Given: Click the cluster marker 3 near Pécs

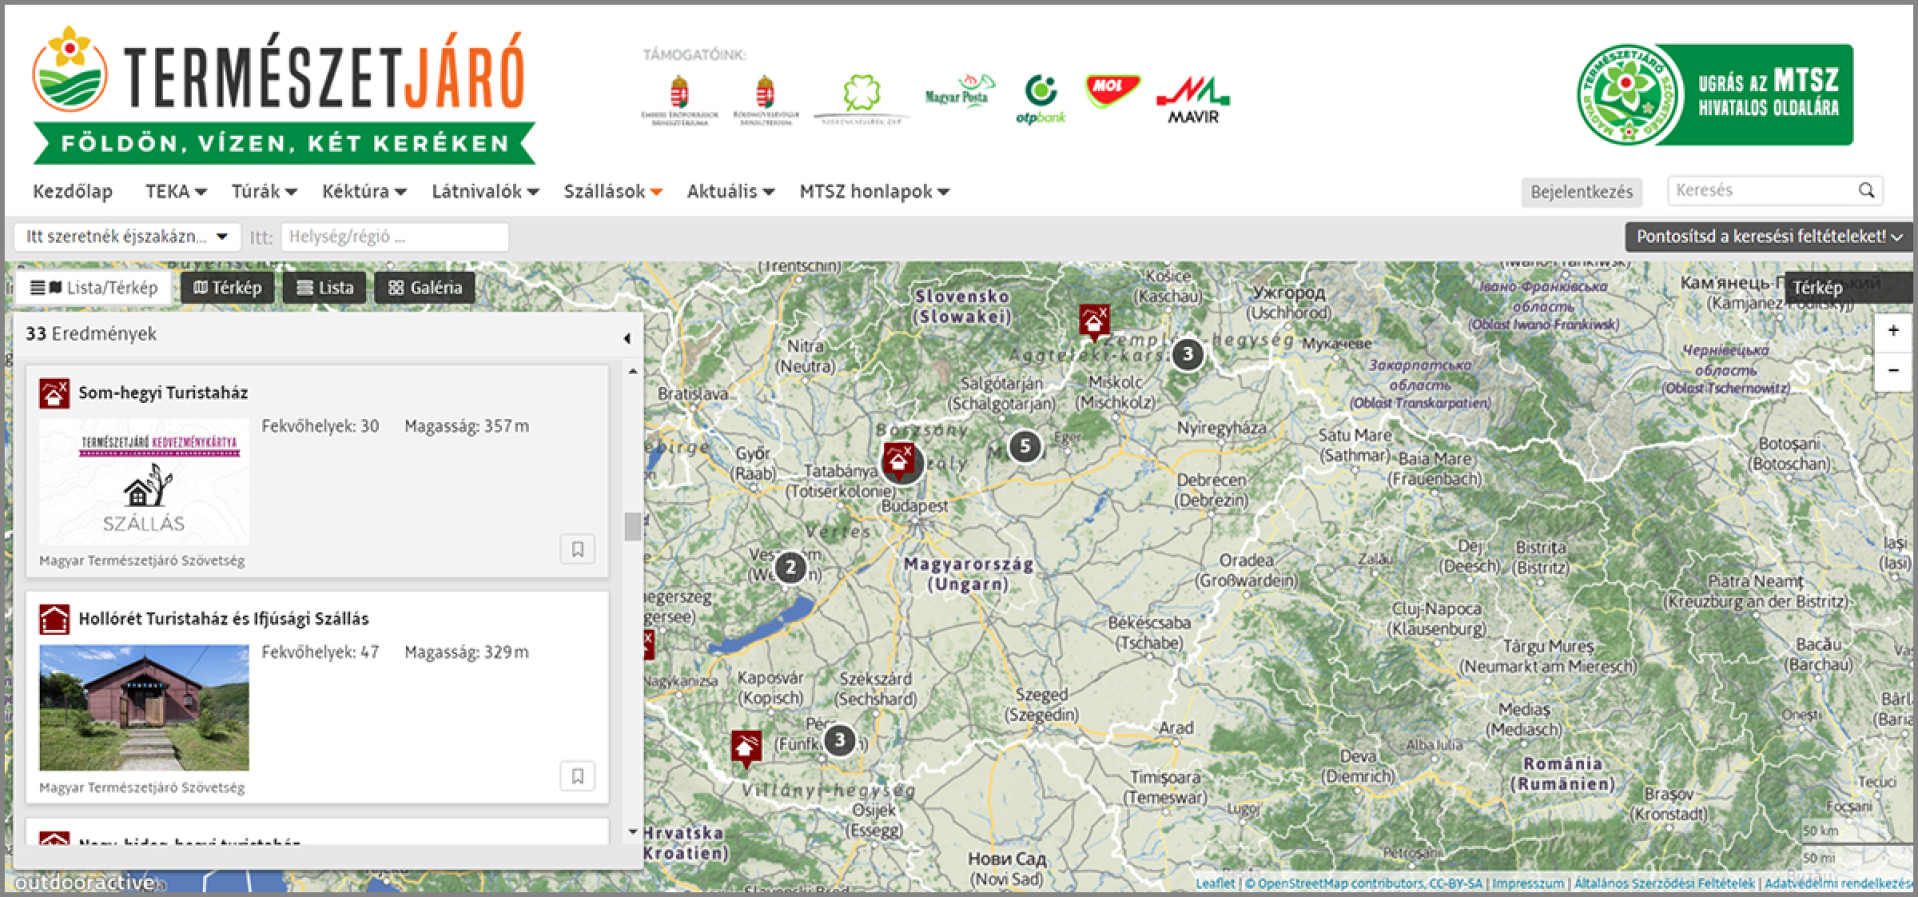Looking at the screenshot, I should [x=839, y=741].
